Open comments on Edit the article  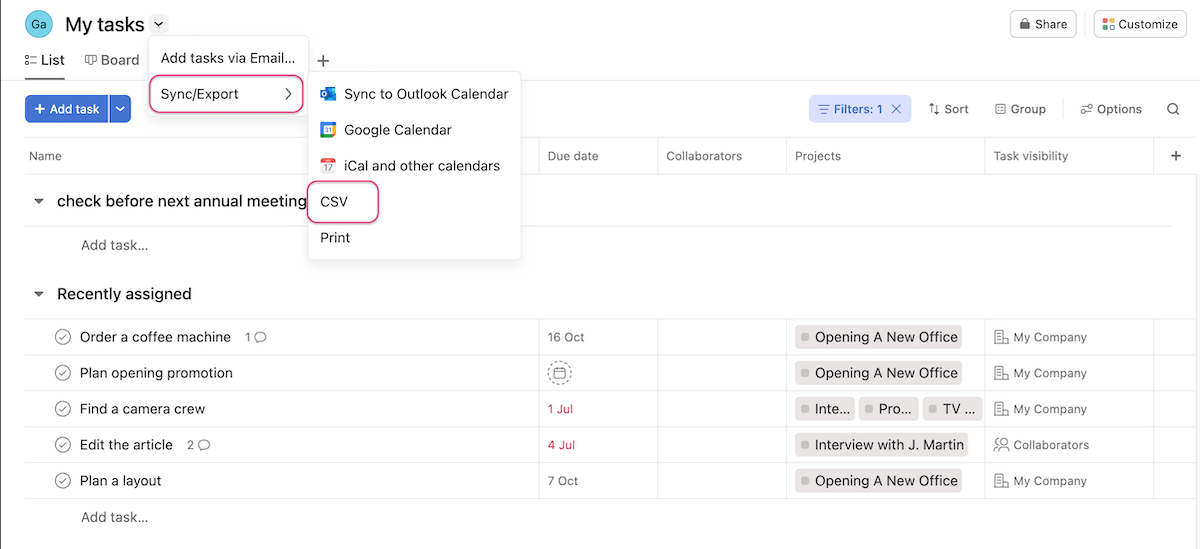[198, 445]
